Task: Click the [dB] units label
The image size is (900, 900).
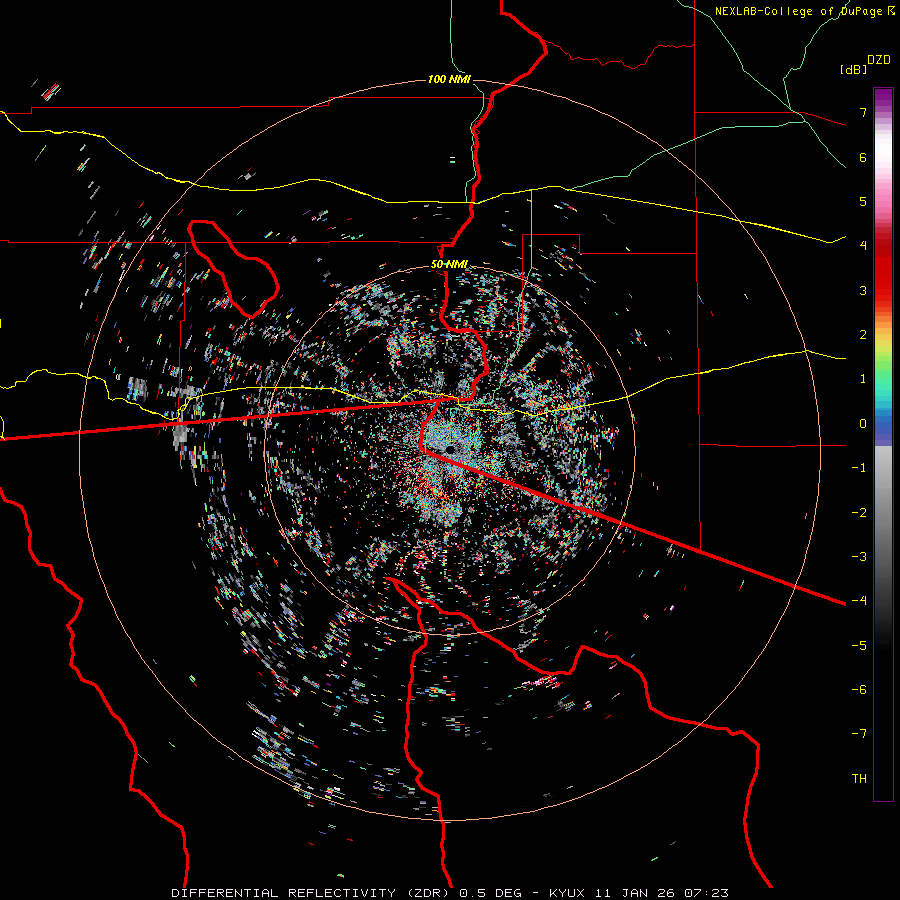Action: click(853, 69)
